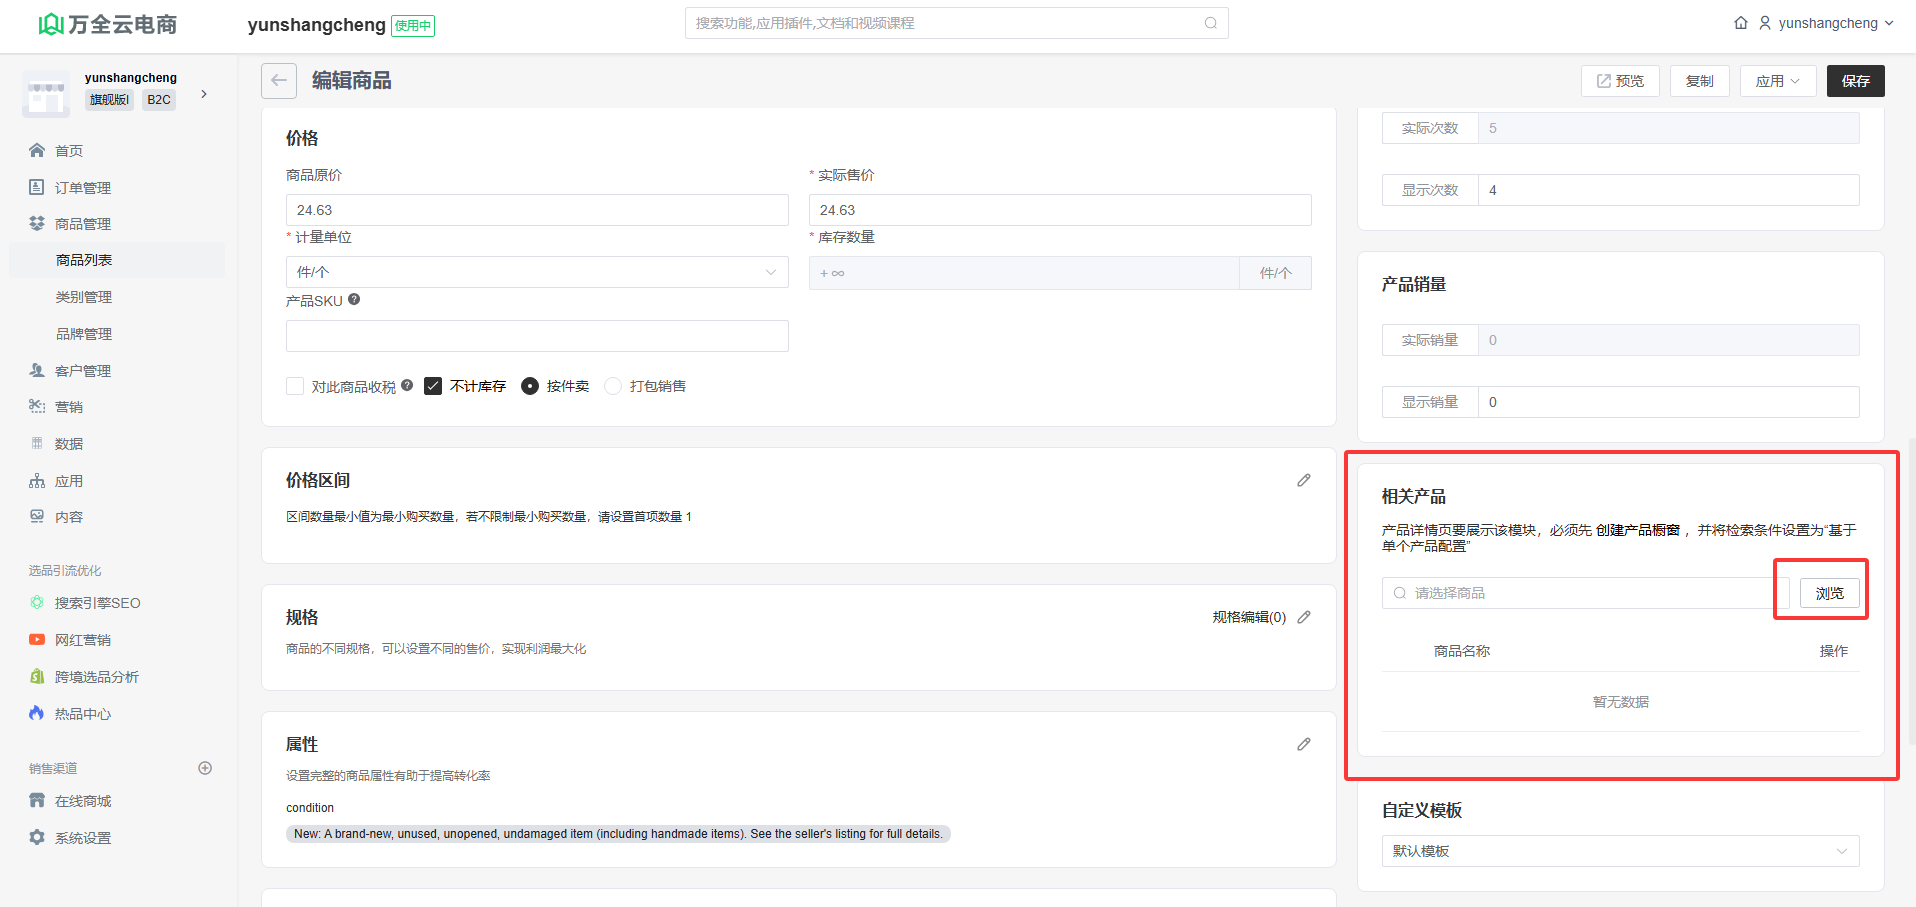Select the 打包销售 radio option
This screenshot has width=1916, height=907.
(613, 386)
